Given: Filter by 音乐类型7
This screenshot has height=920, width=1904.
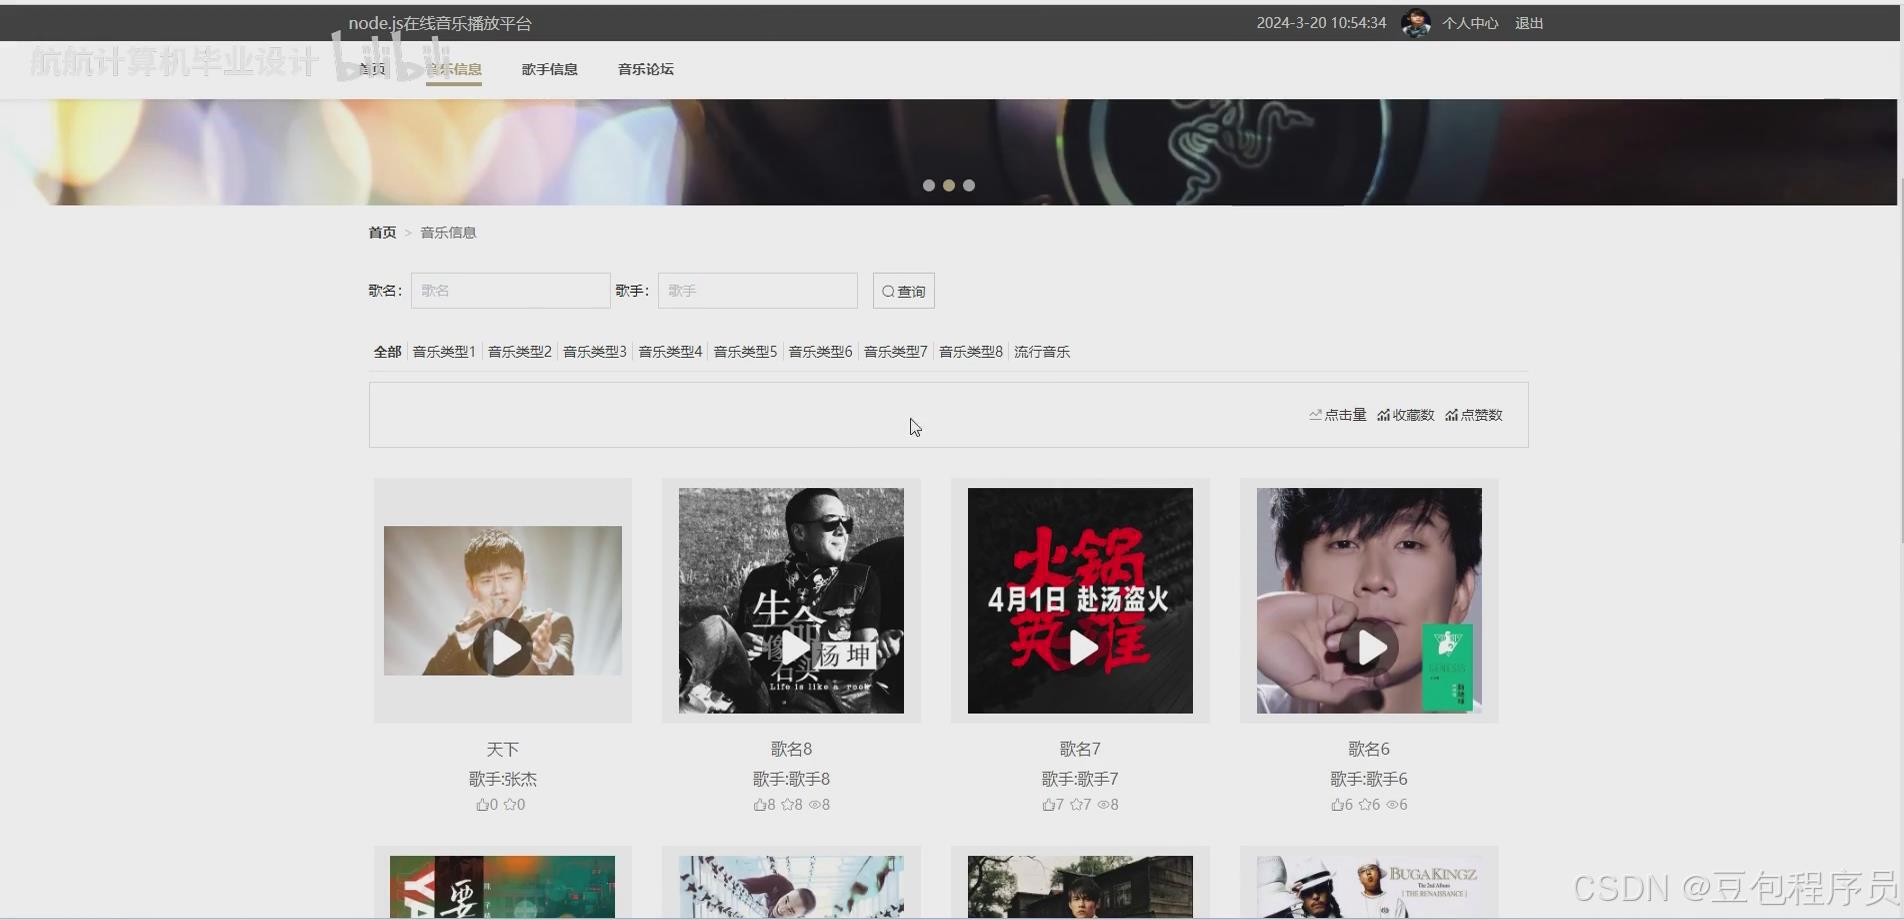Looking at the screenshot, I should click(896, 352).
